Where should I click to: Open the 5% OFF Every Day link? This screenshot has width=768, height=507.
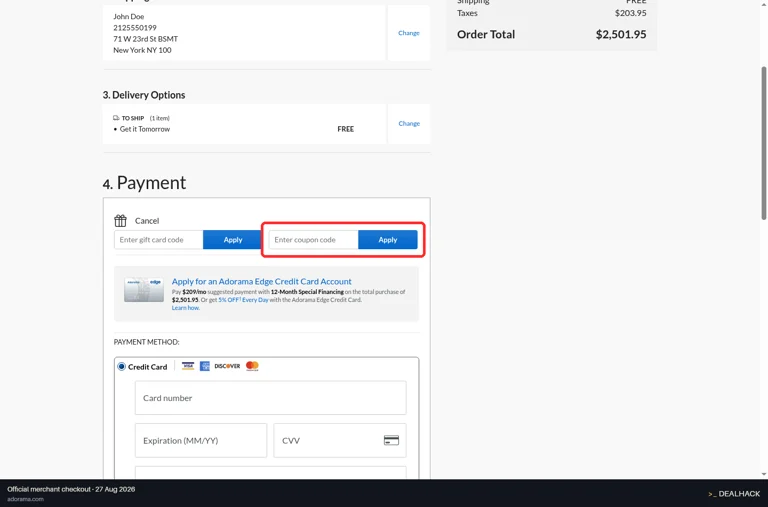(x=243, y=300)
